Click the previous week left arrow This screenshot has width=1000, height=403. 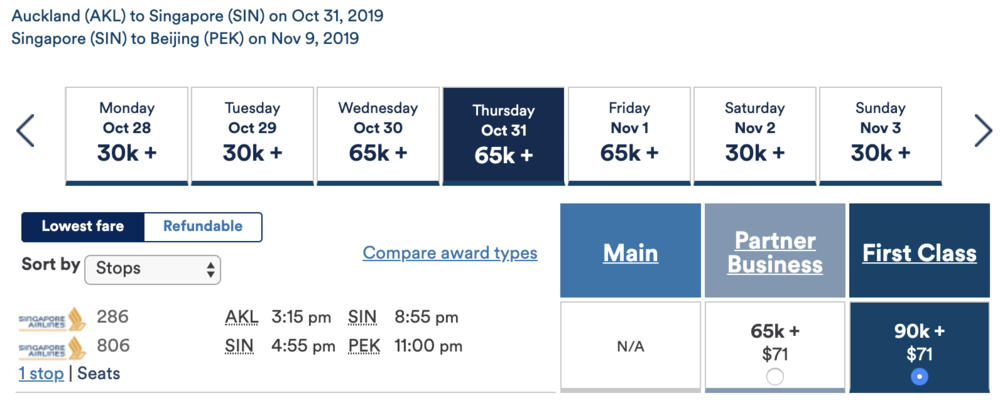pyautogui.click(x=26, y=131)
